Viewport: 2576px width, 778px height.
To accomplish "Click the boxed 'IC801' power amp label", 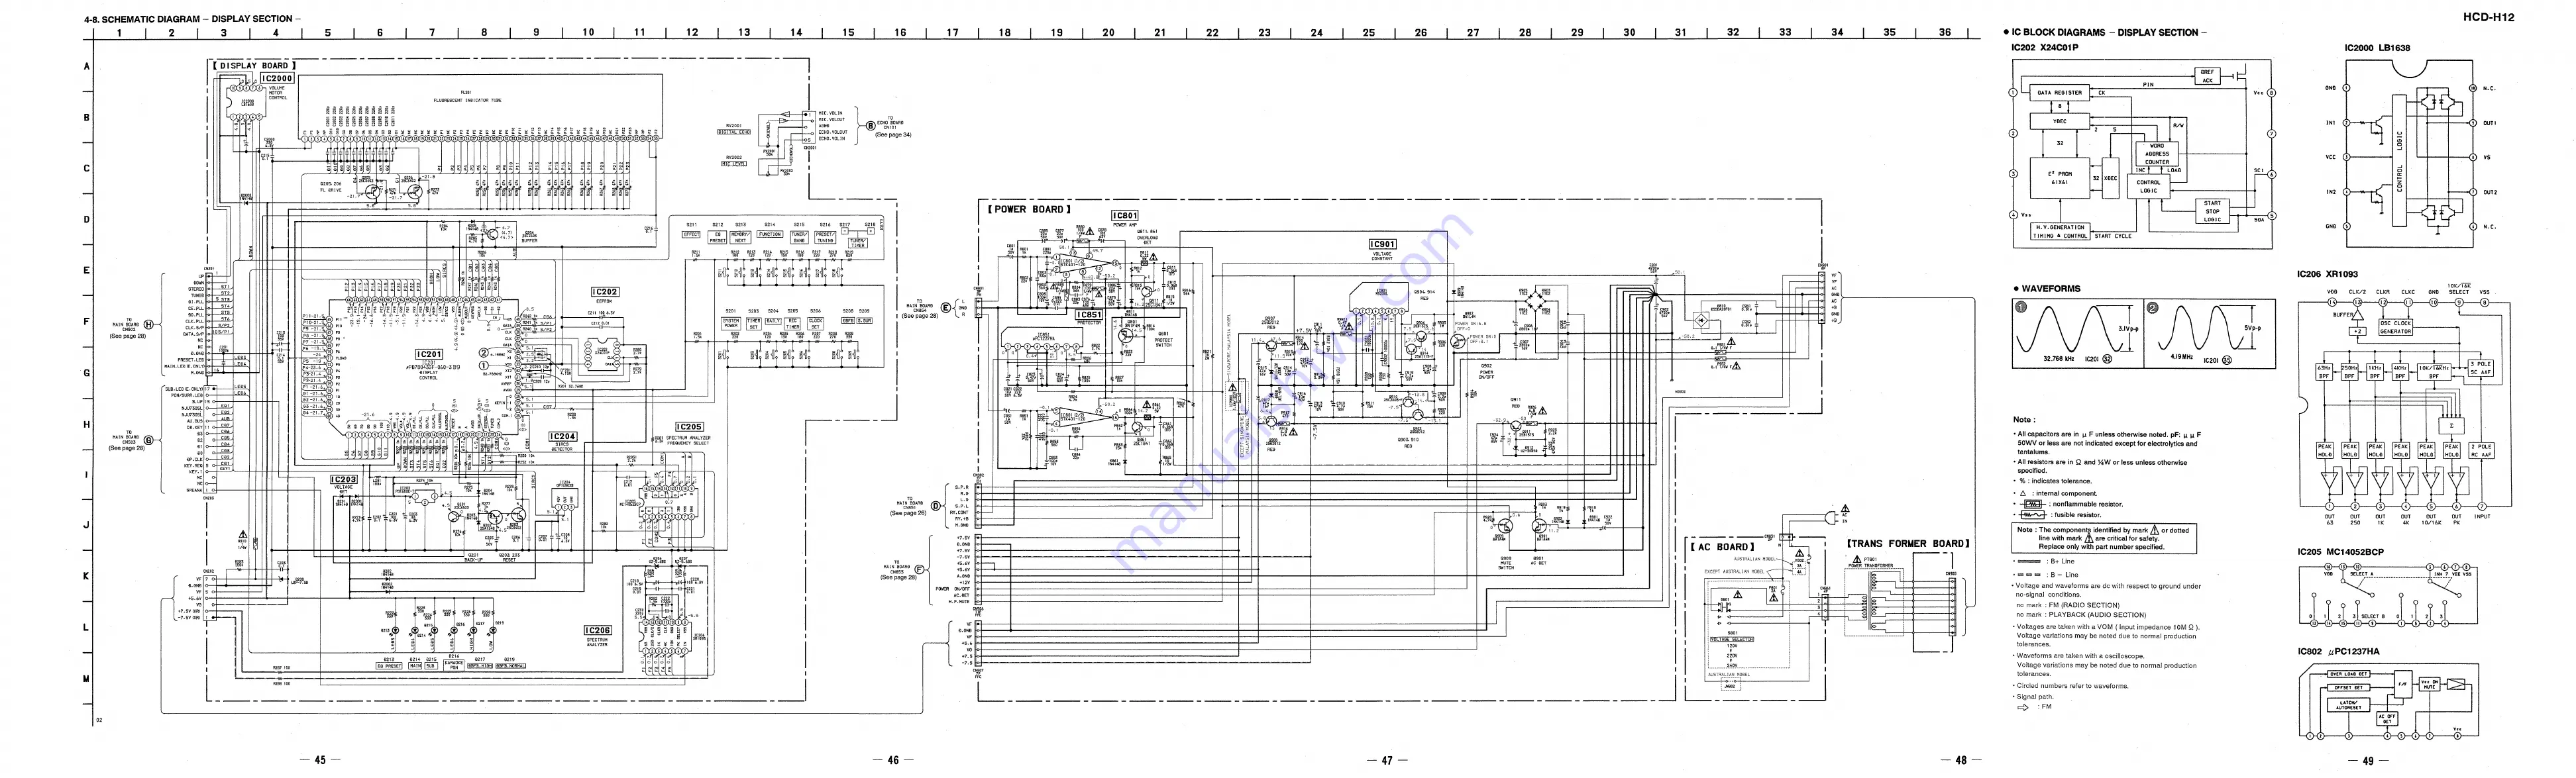I will coord(1125,215).
